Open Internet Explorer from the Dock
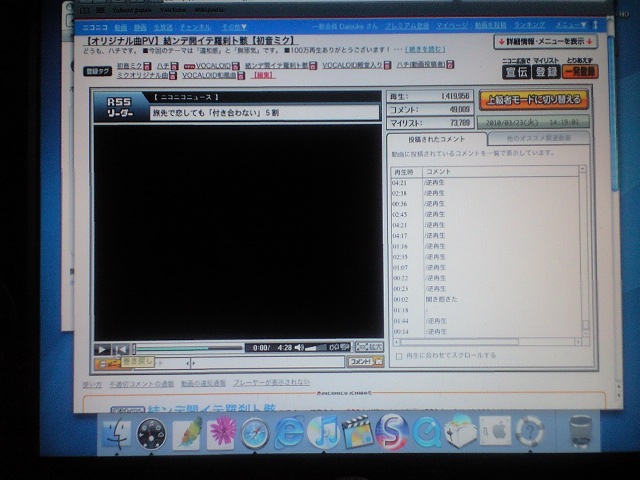640x480 pixels. click(289, 432)
